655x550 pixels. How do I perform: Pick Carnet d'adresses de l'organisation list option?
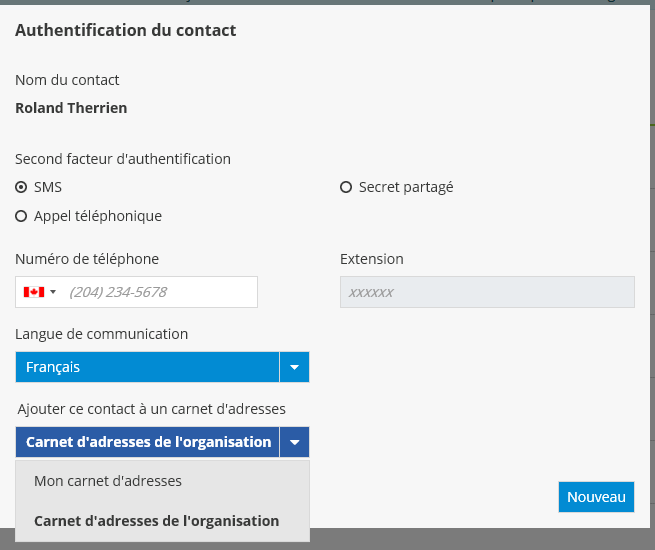(x=156, y=521)
